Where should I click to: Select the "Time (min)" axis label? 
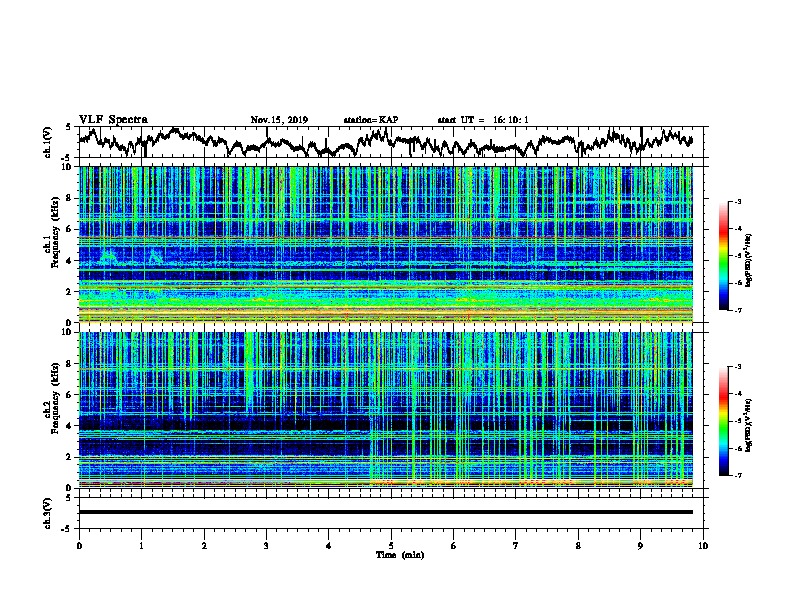pyautogui.click(x=400, y=555)
